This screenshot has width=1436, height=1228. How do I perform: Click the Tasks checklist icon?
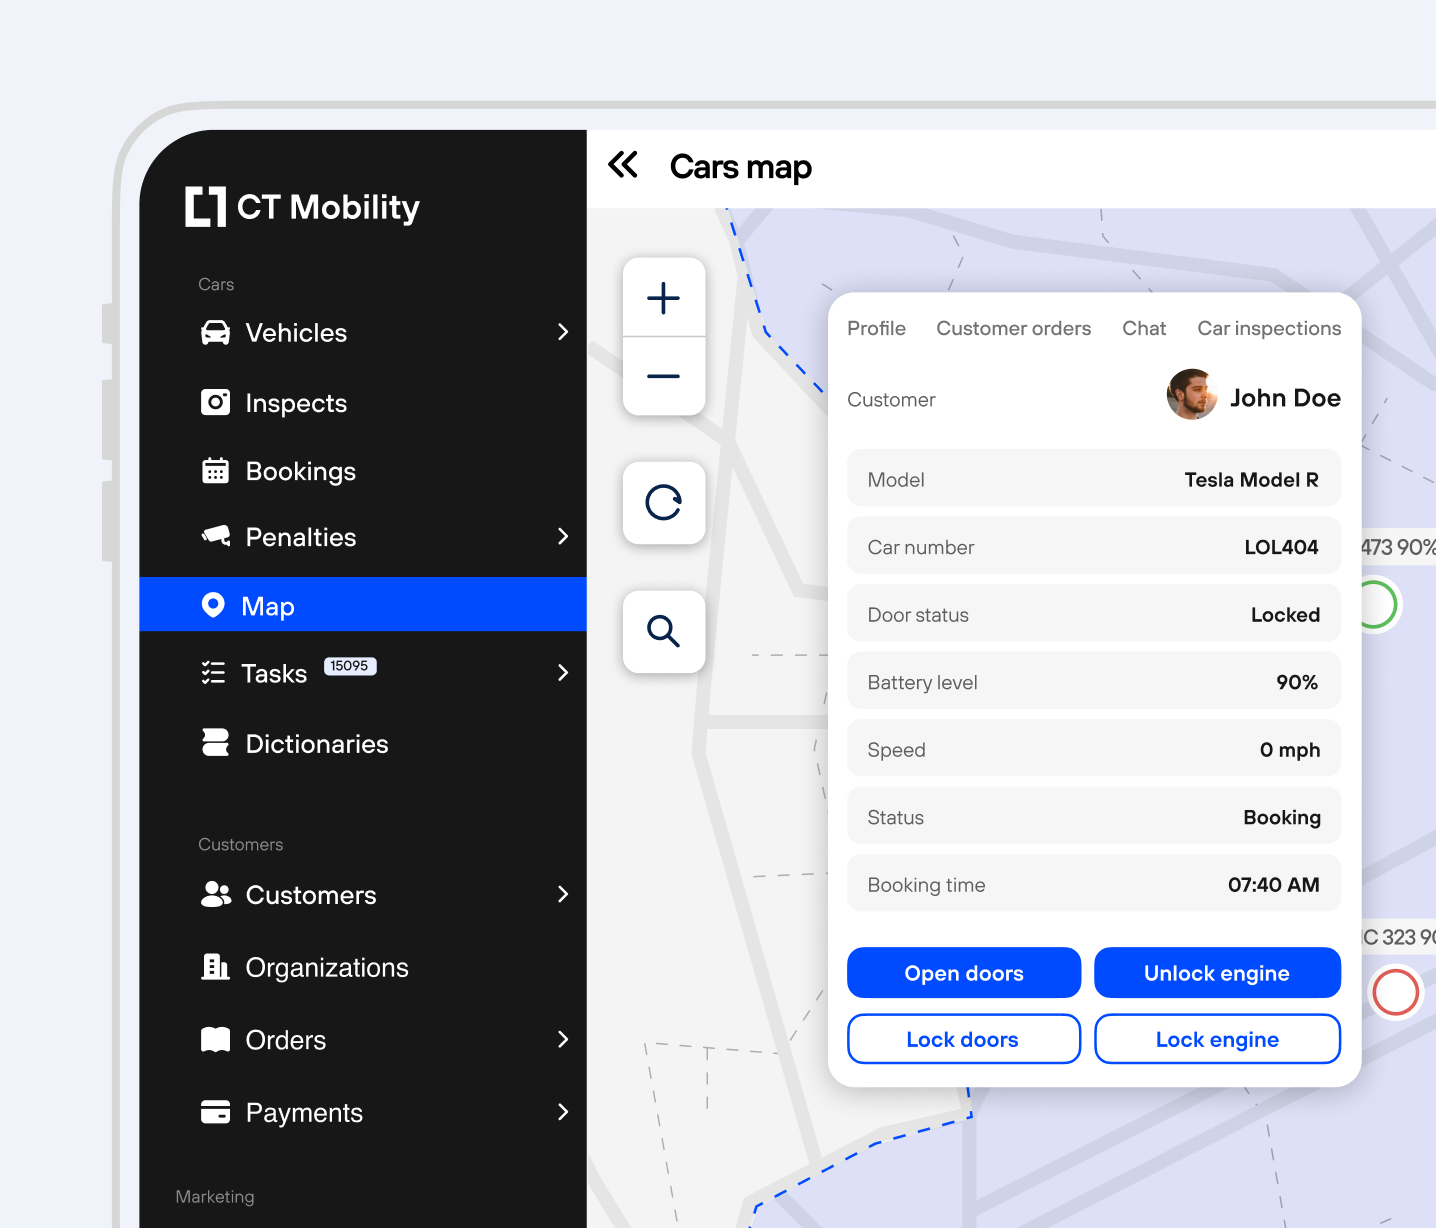click(x=213, y=673)
